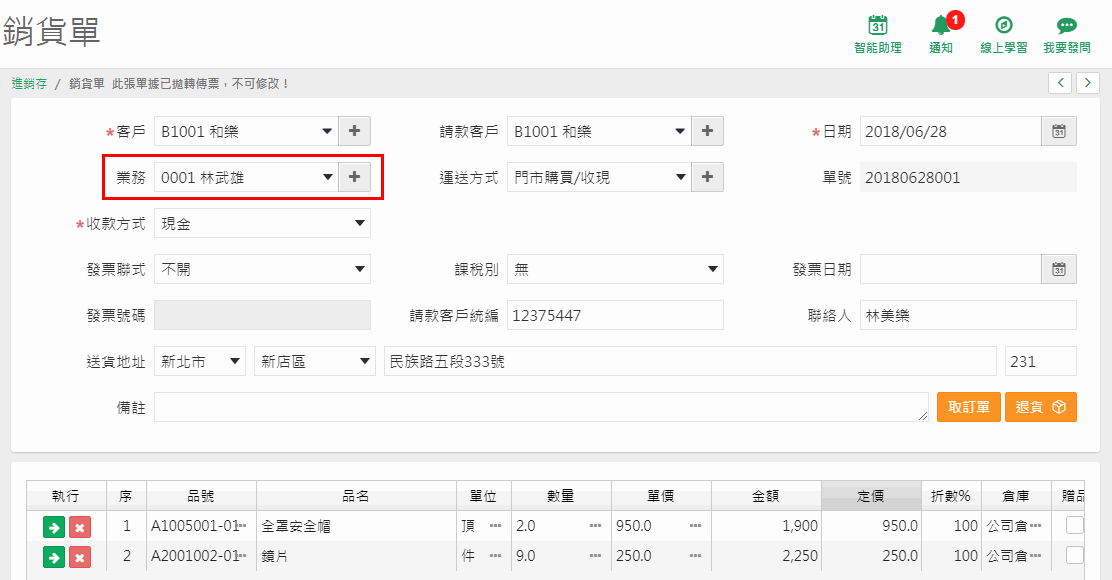The width and height of the screenshot is (1112, 580).
Task: Click the 日期 field 2018/06/28
Action: pyautogui.click(x=951, y=131)
